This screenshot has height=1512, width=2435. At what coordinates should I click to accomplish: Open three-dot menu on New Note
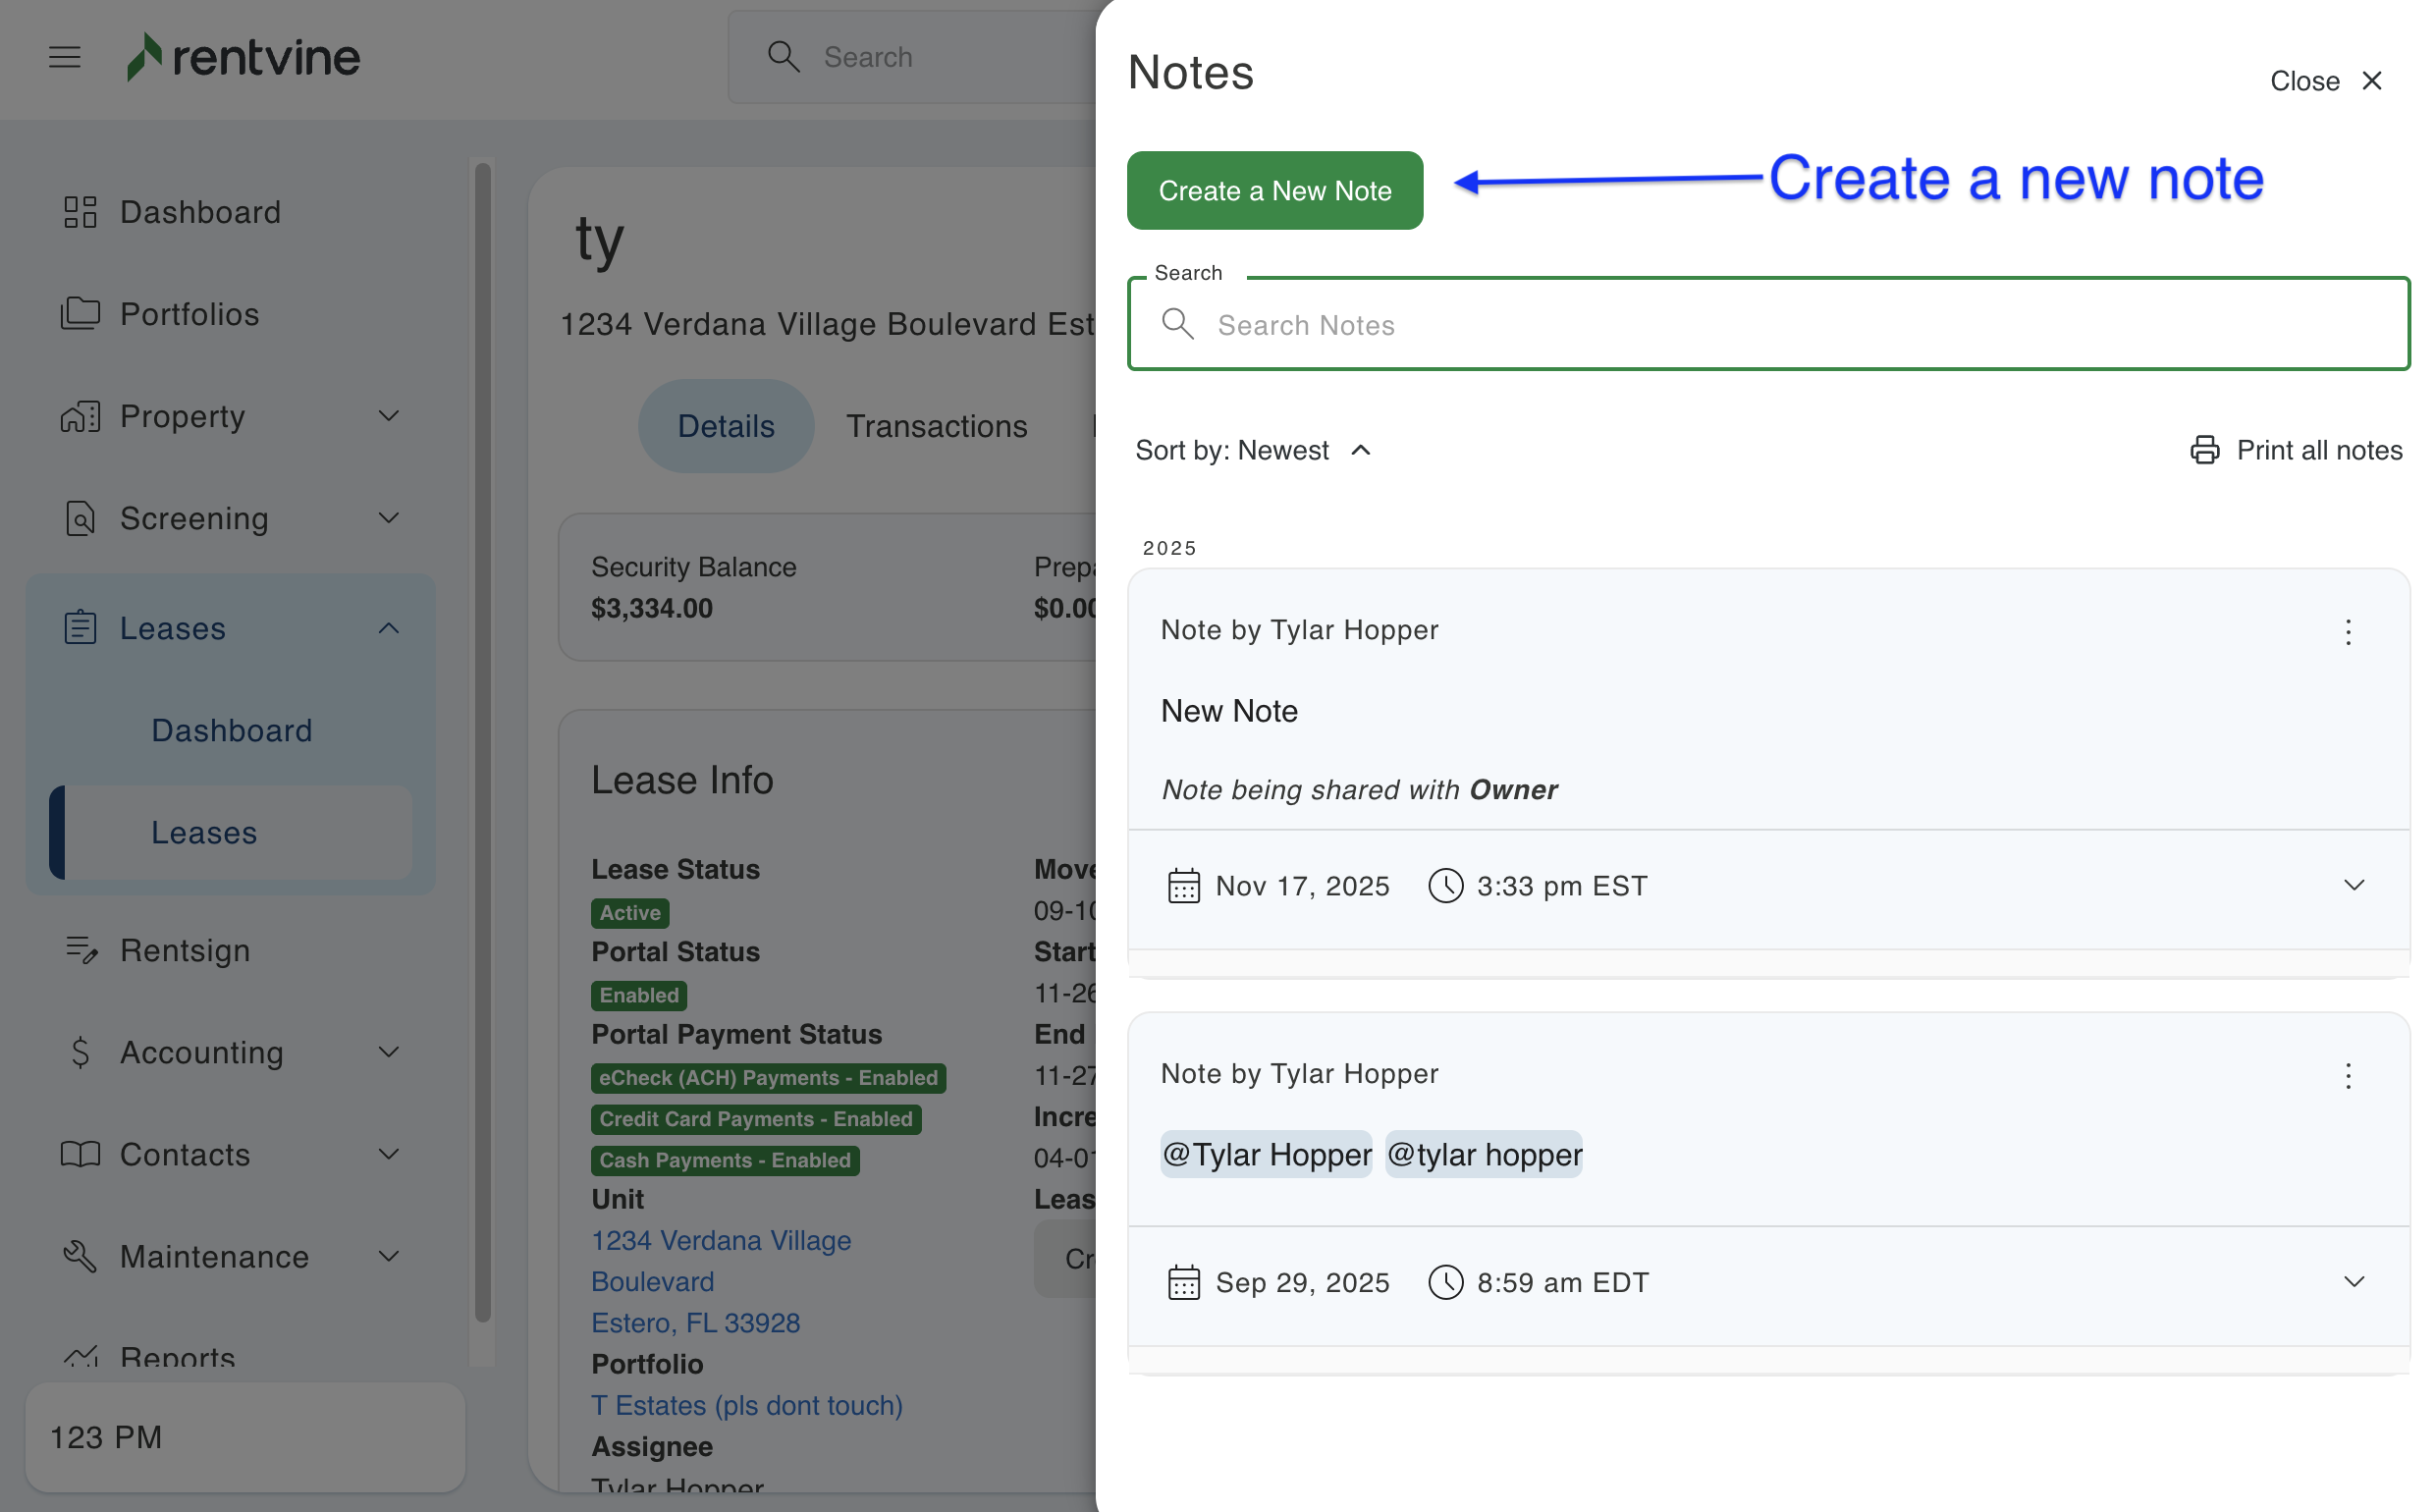coord(2348,632)
